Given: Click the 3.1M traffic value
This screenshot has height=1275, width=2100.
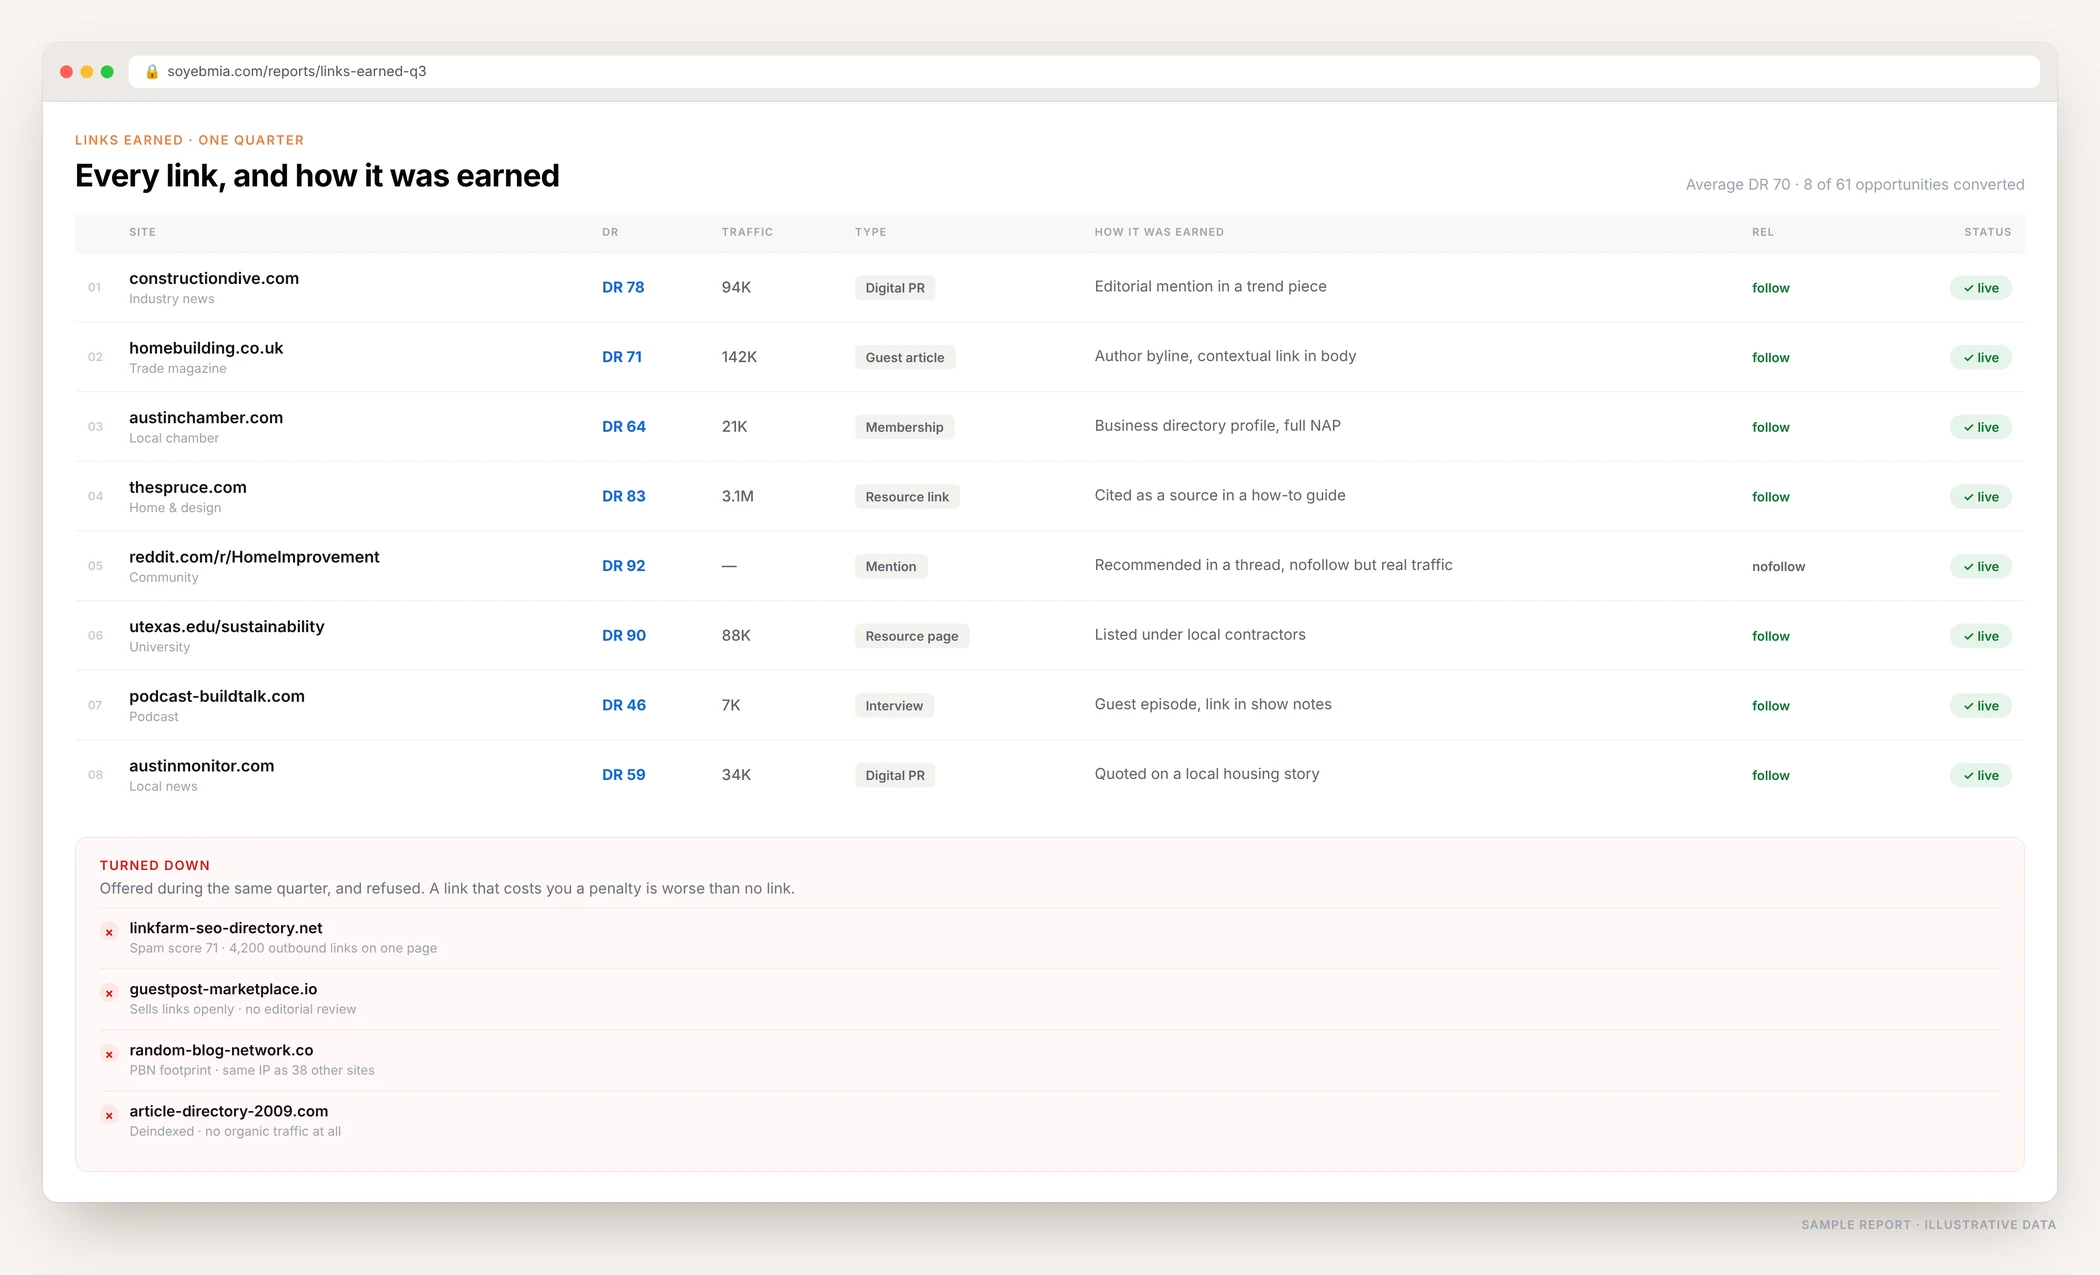Looking at the screenshot, I should (x=737, y=496).
